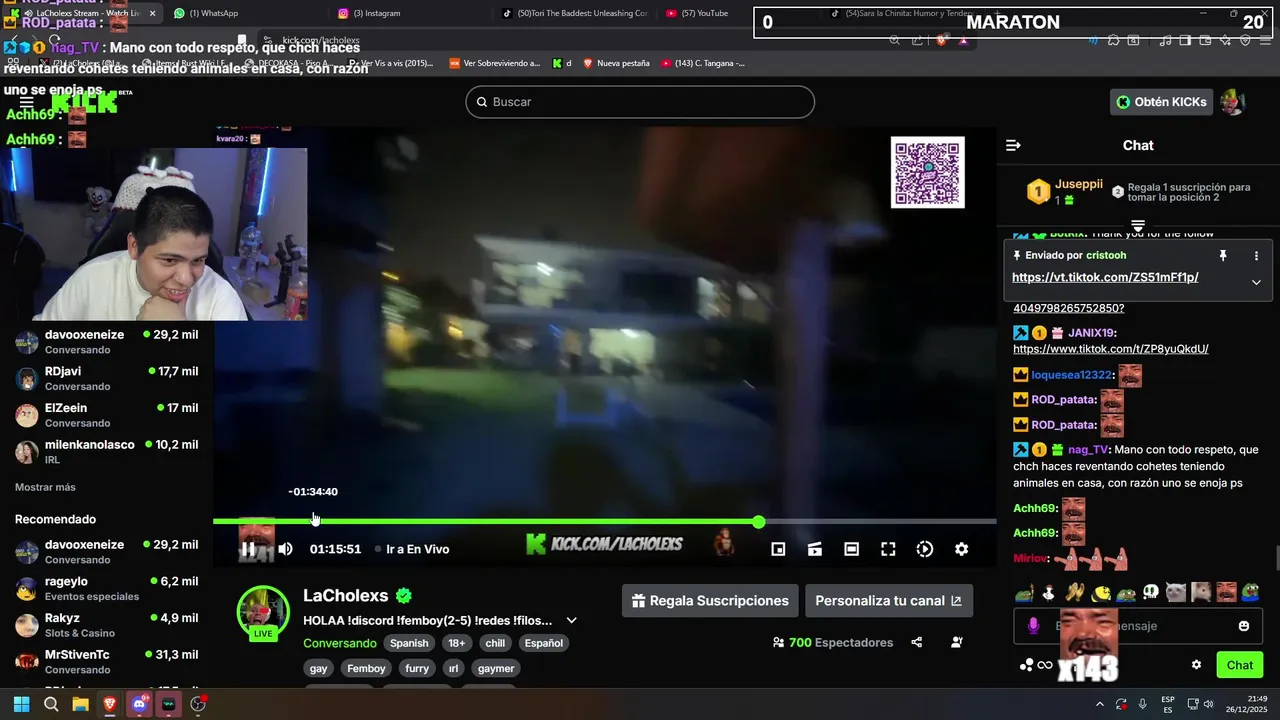1280x720 pixels.
Task: Select the 18+ tag
Action: (457, 643)
